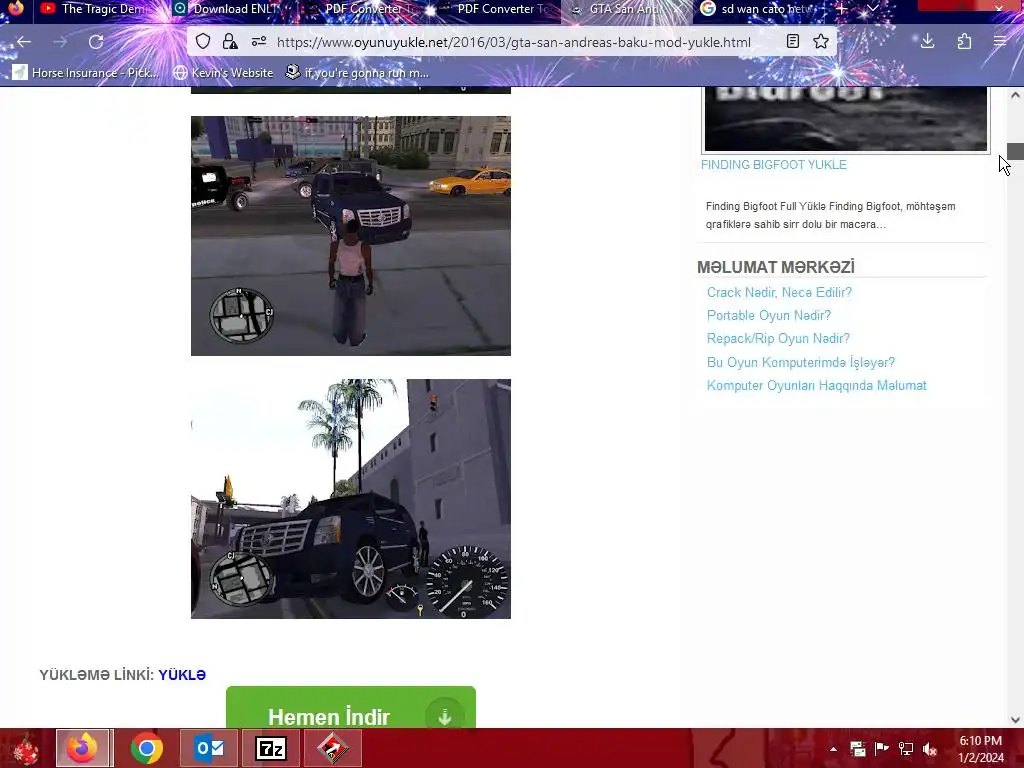
Task: Open 7-Zip from the taskbar
Action: pos(271,748)
